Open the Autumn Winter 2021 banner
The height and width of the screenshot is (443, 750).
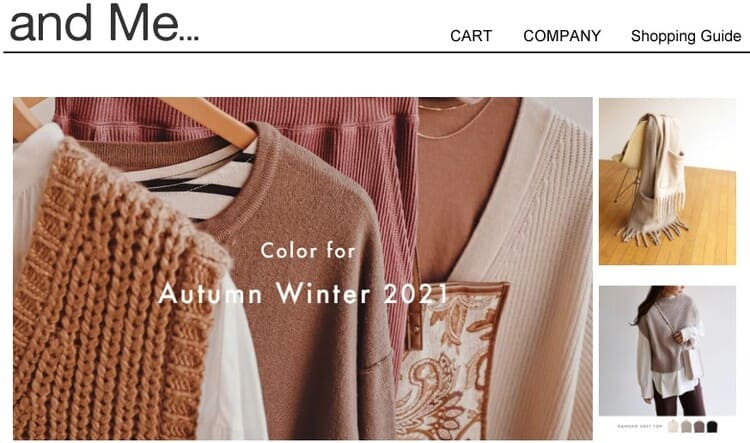point(303,268)
